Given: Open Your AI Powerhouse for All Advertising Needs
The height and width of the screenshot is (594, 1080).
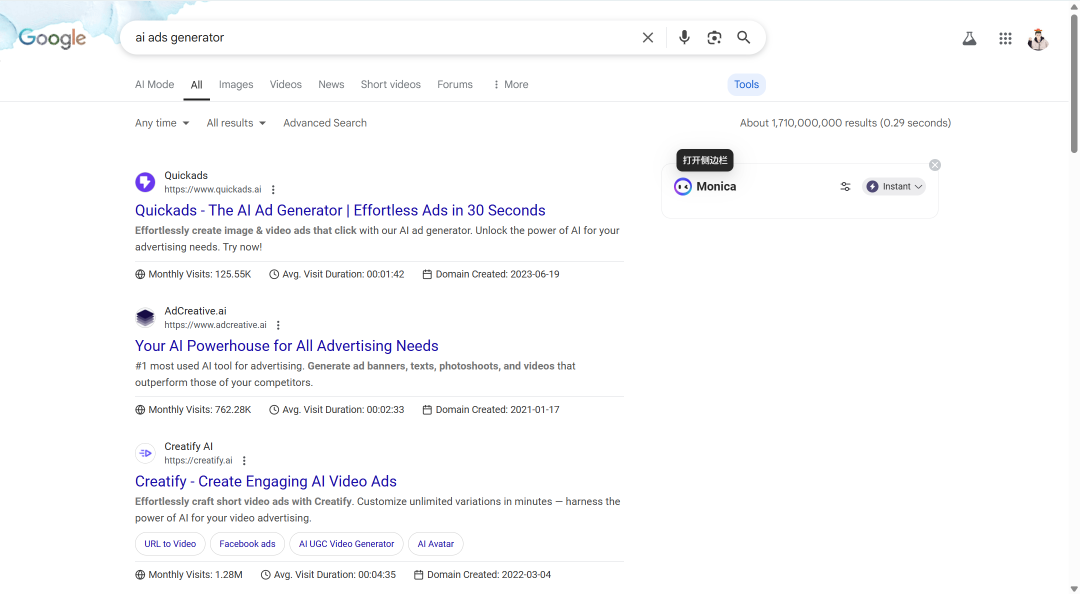Looking at the screenshot, I should pyautogui.click(x=287, y=346).
